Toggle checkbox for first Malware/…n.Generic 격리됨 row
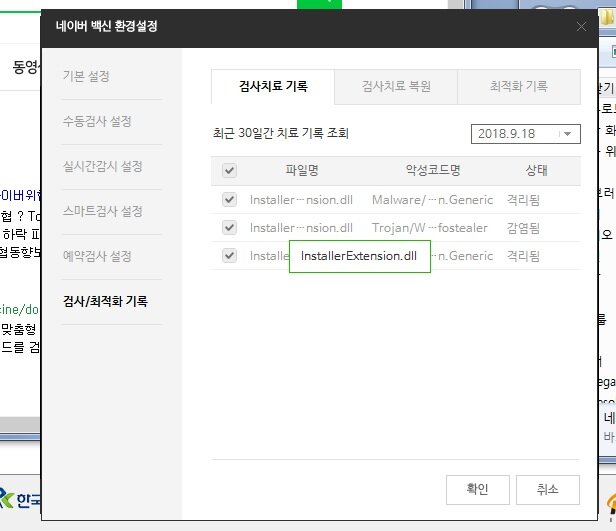 pos(229,200)
